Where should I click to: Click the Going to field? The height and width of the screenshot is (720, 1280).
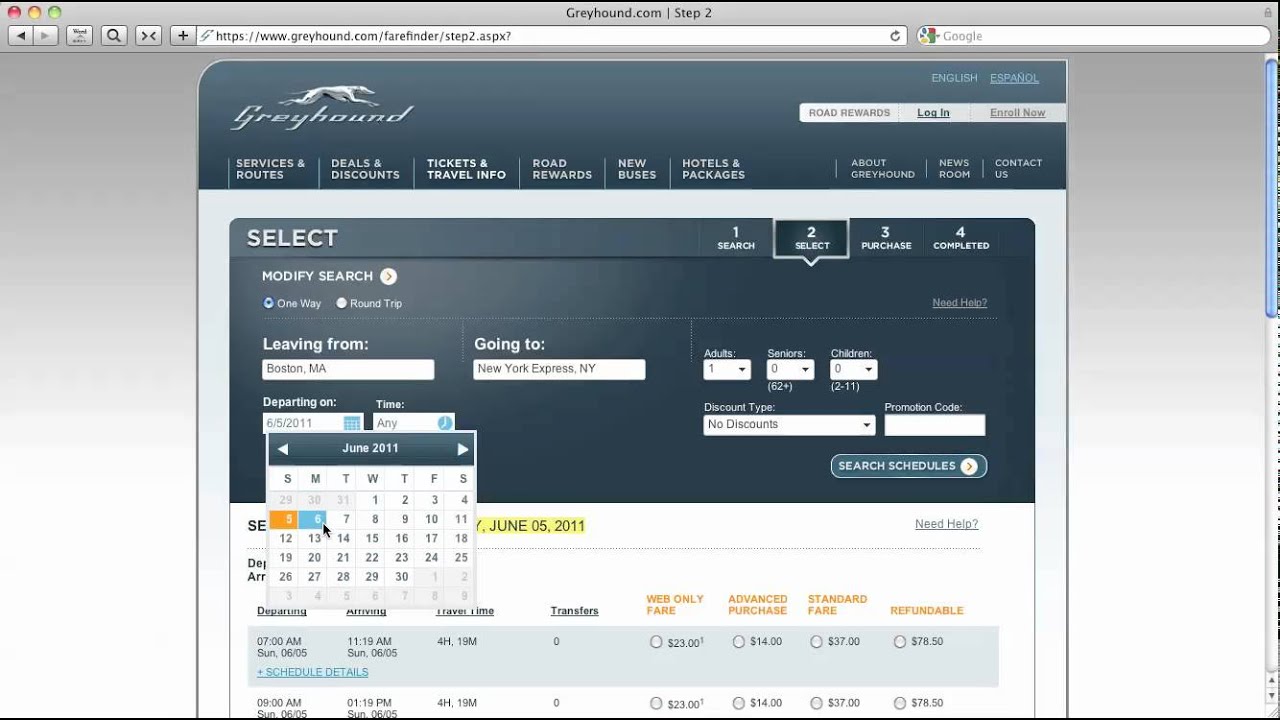(x=559, y=369)
